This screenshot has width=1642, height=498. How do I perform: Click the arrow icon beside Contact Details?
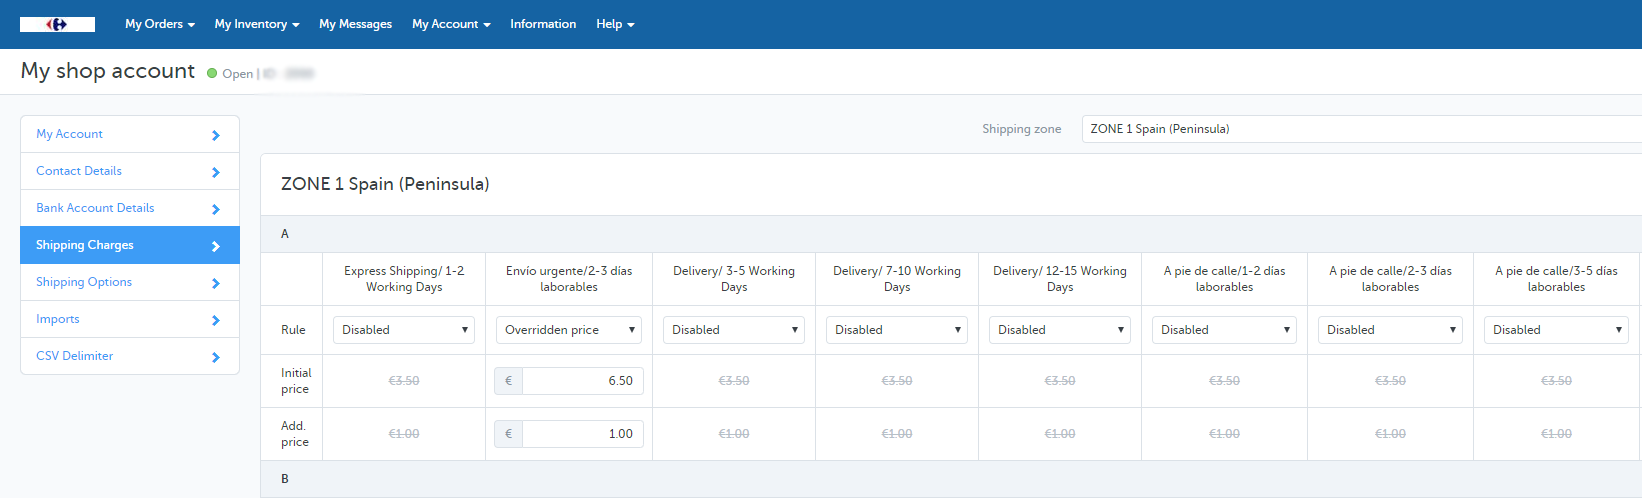215,172
